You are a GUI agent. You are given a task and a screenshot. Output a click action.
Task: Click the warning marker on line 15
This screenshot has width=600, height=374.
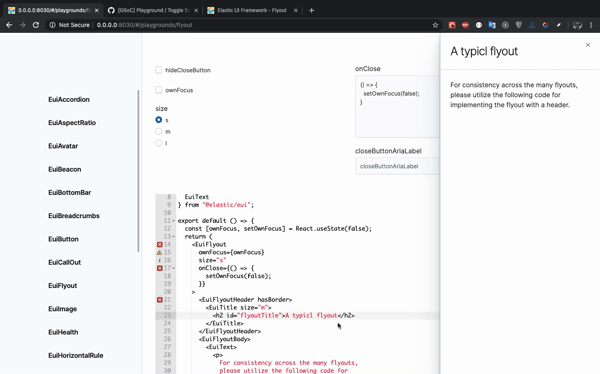(160, 252)
